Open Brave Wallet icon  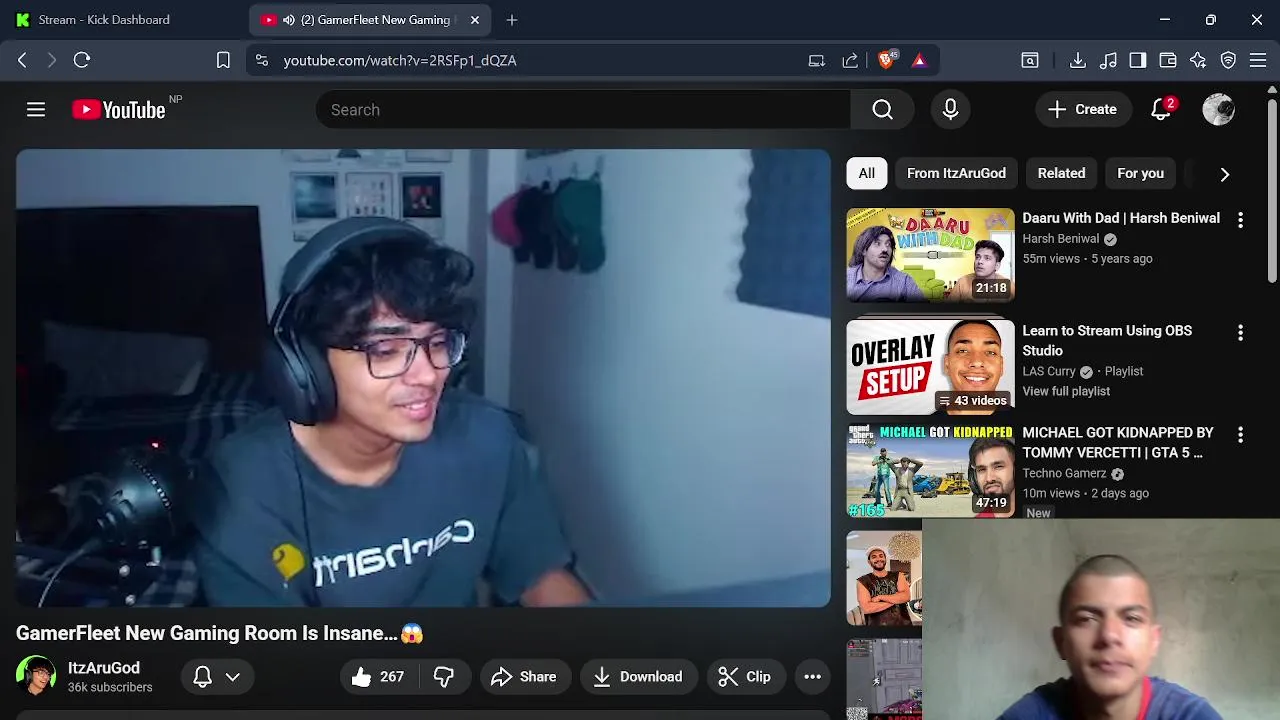[x=1168, y=60]
